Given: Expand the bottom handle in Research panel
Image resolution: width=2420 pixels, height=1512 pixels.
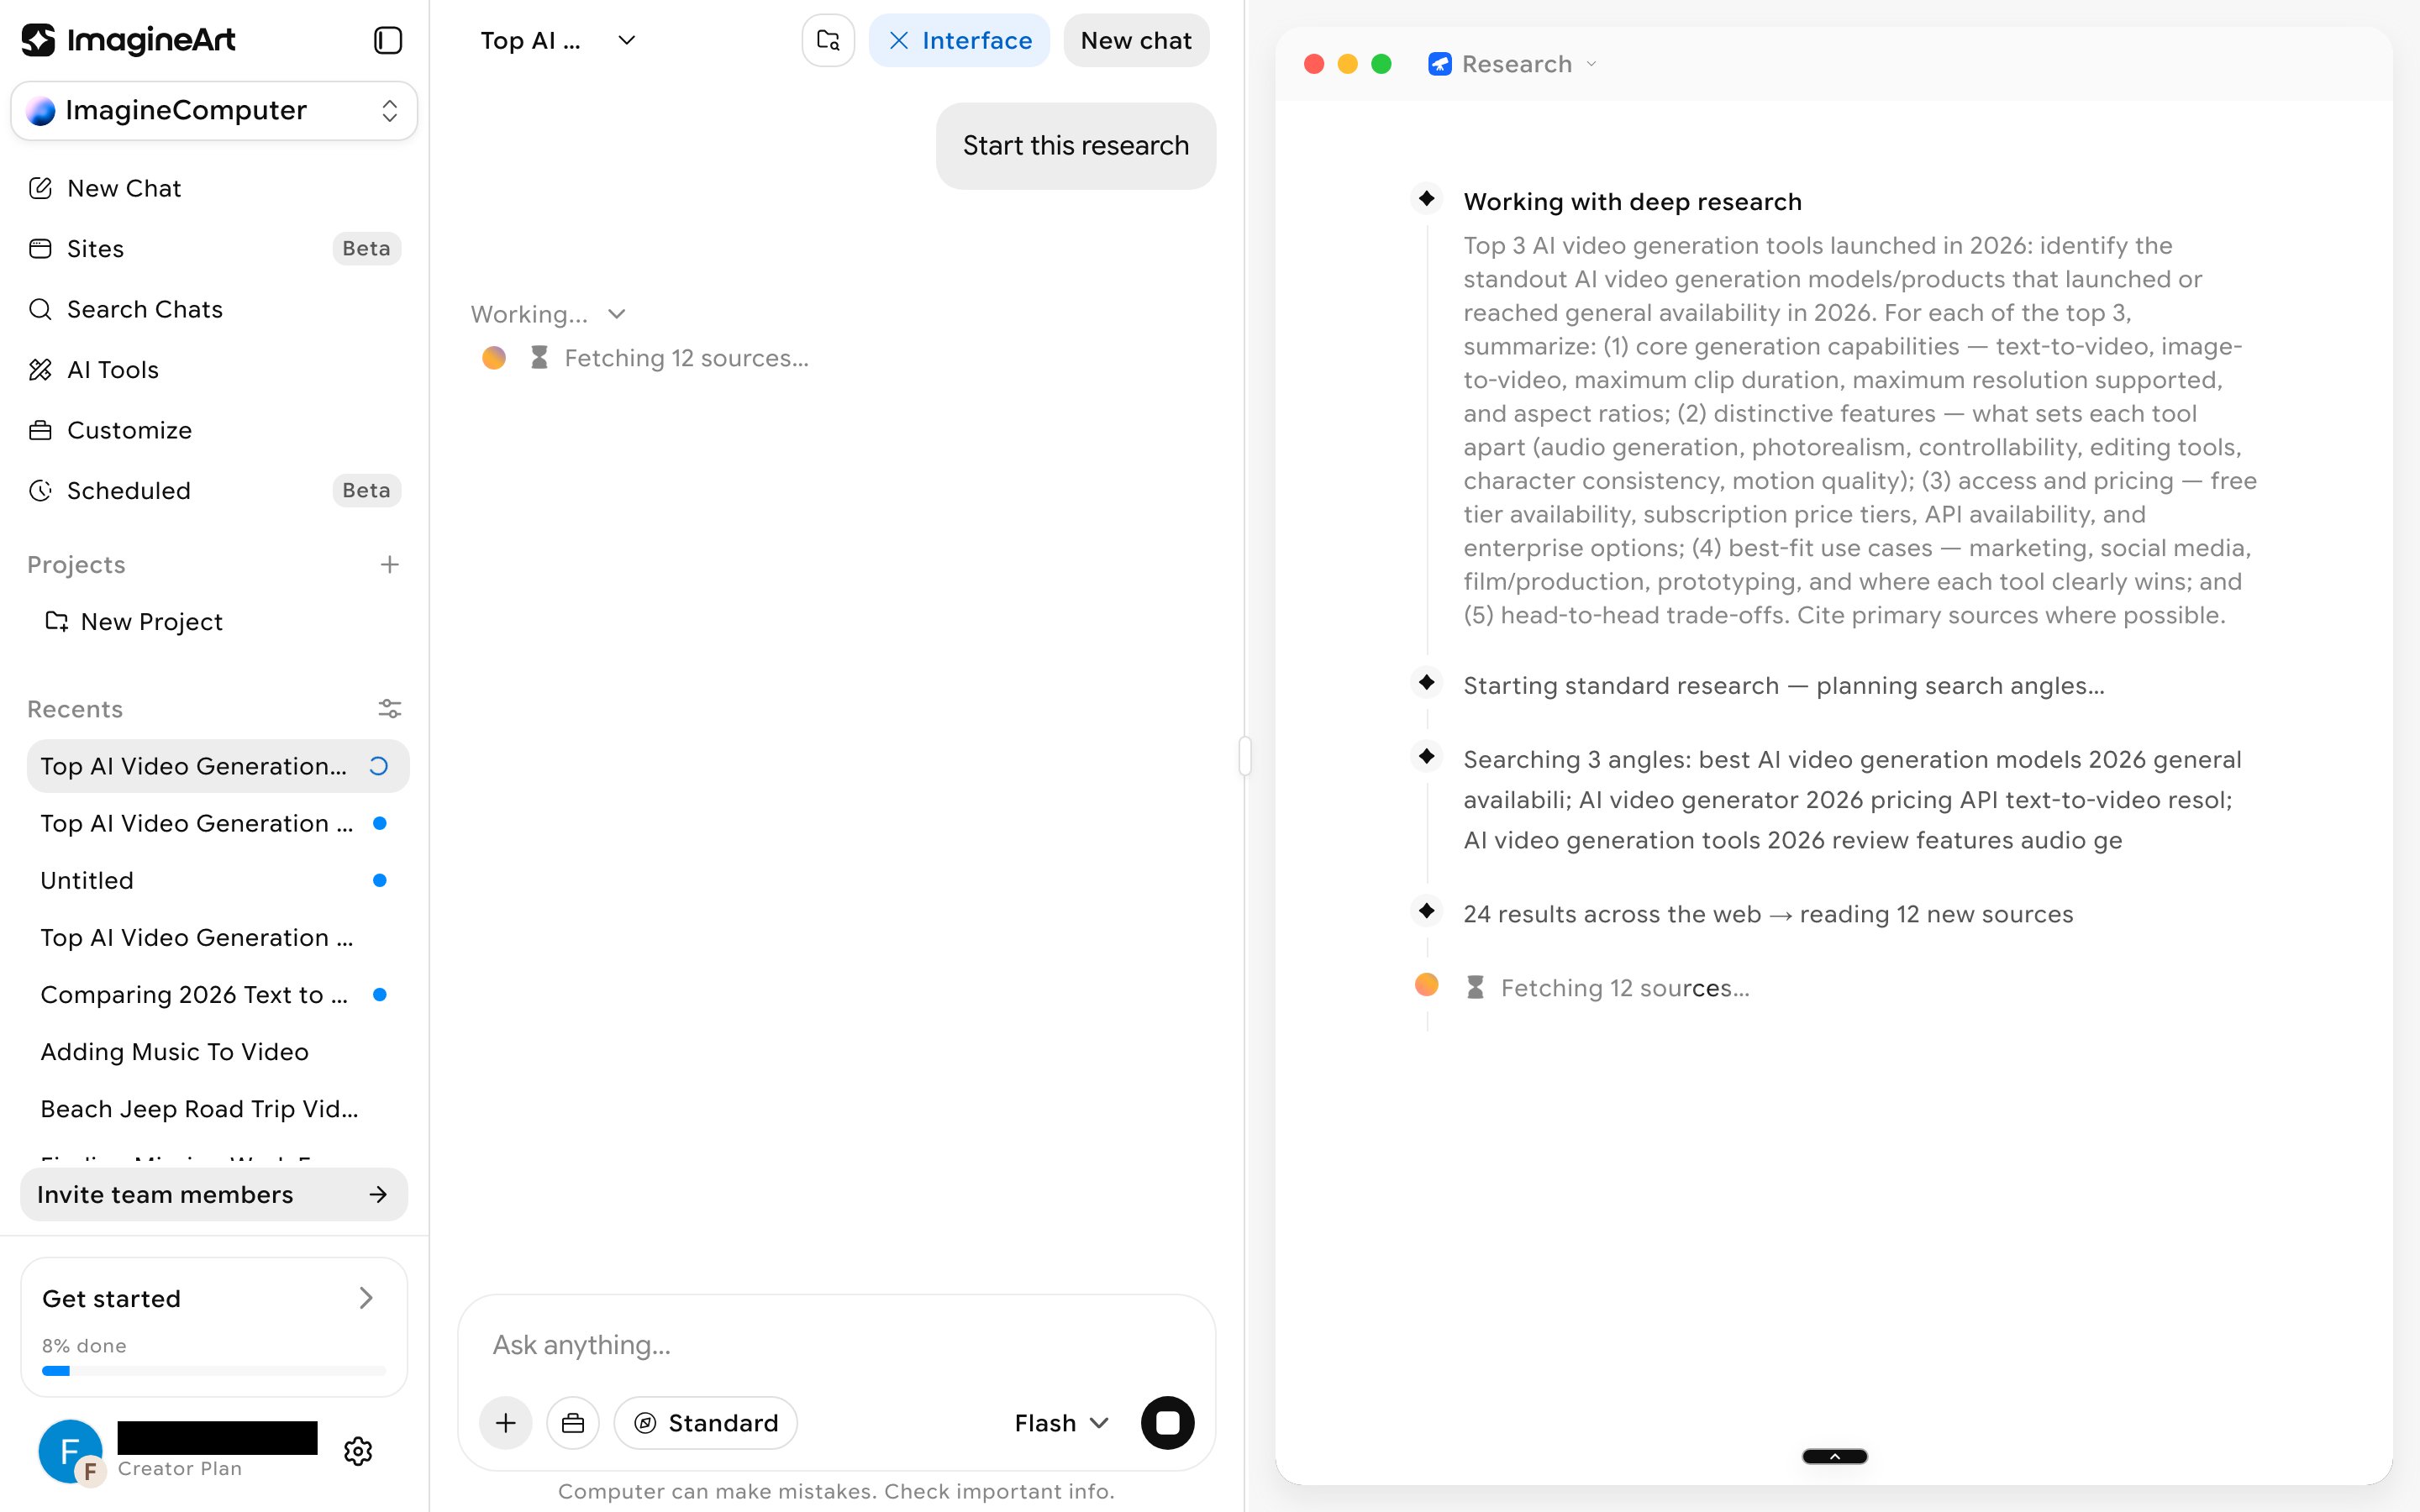Looking at the screenshot, I should pyautogui.click(x=1834, y=1456).
